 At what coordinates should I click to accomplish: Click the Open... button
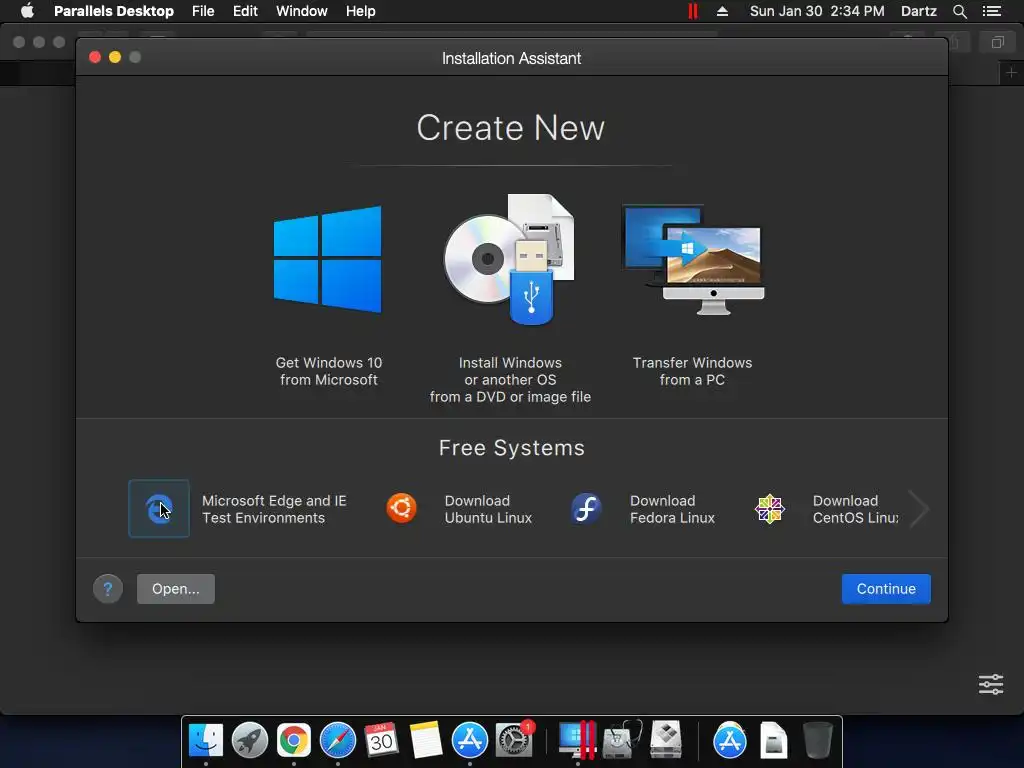pos(176,589)
